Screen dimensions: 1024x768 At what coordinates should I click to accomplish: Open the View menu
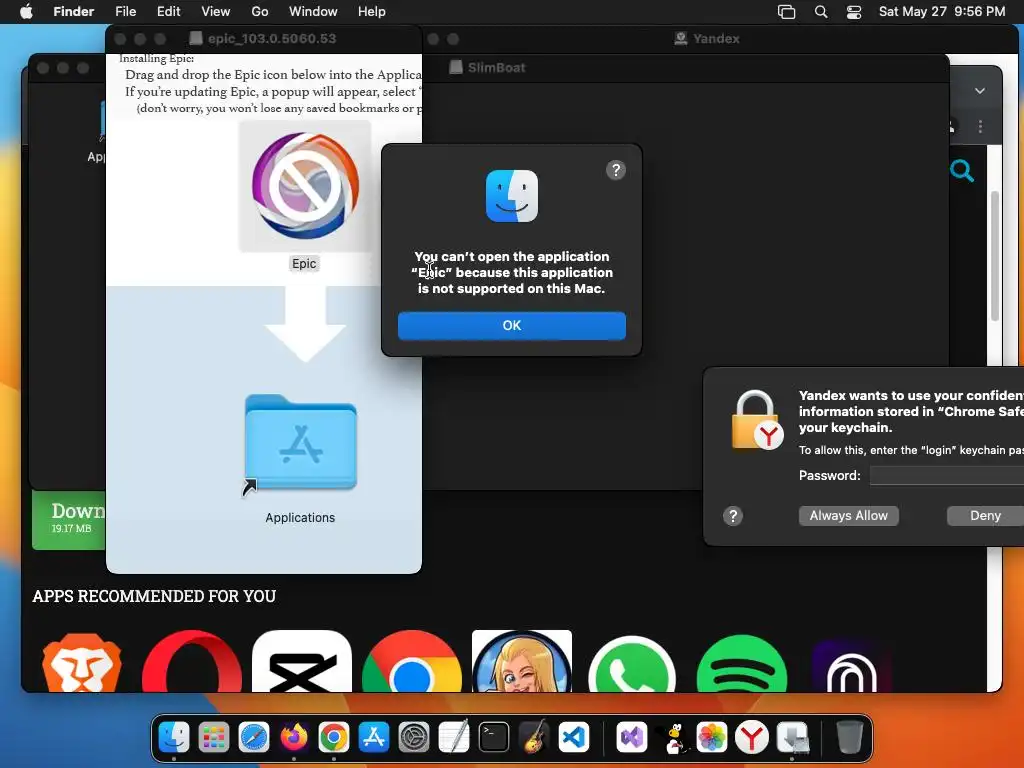tap(216, 12)
